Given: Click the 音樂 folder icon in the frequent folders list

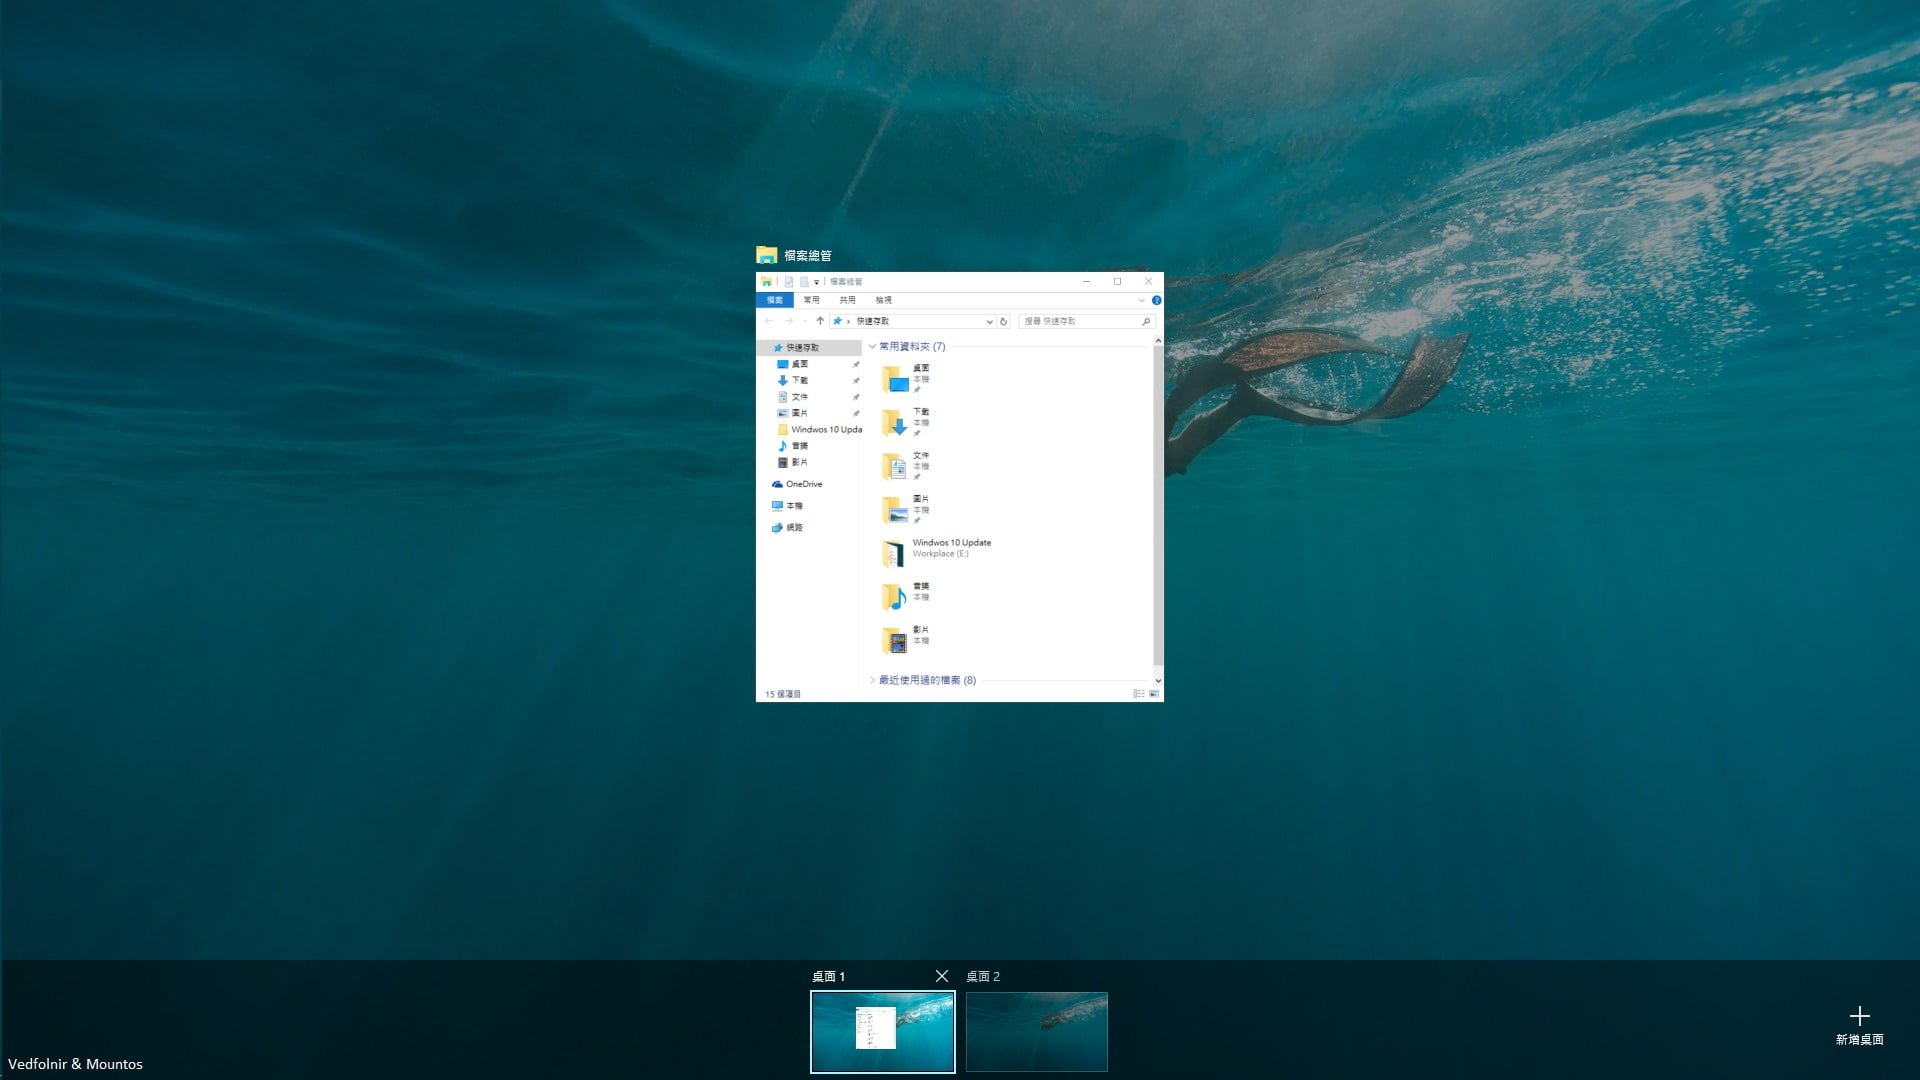Looking at the screenshot, I should (895, 597).
